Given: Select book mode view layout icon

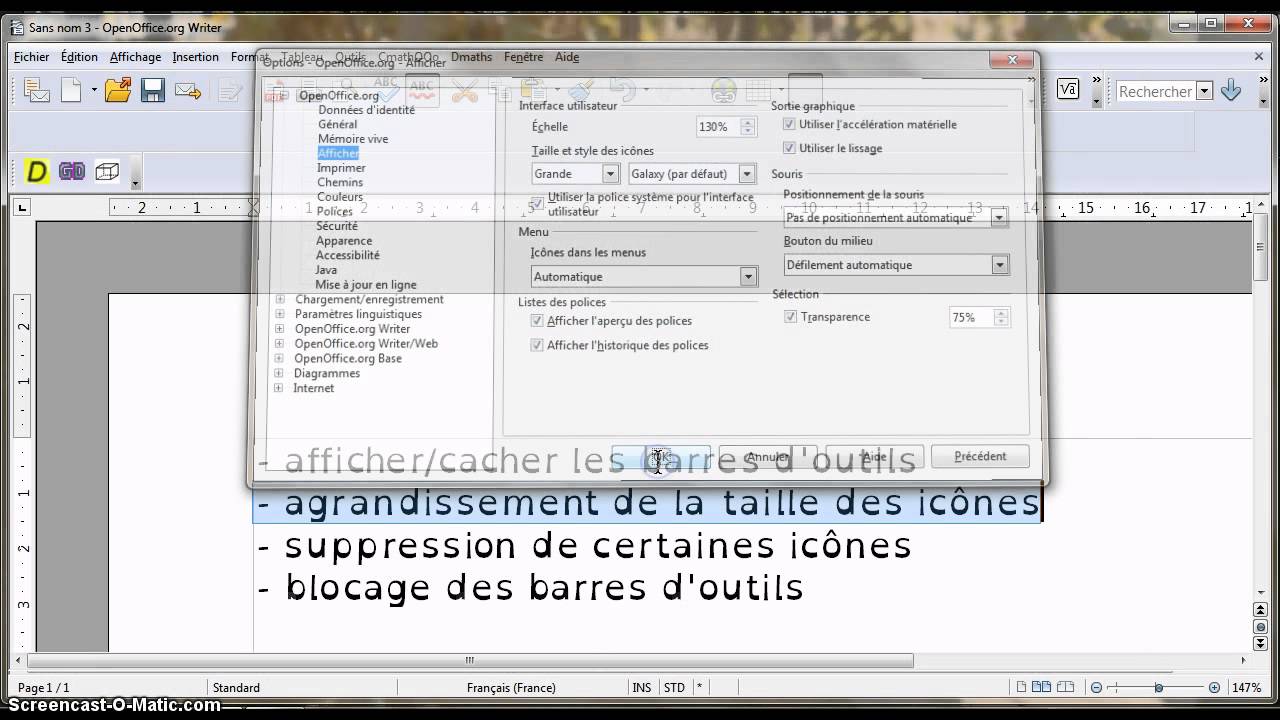Looking at the screenshot, I should 1066,687.
